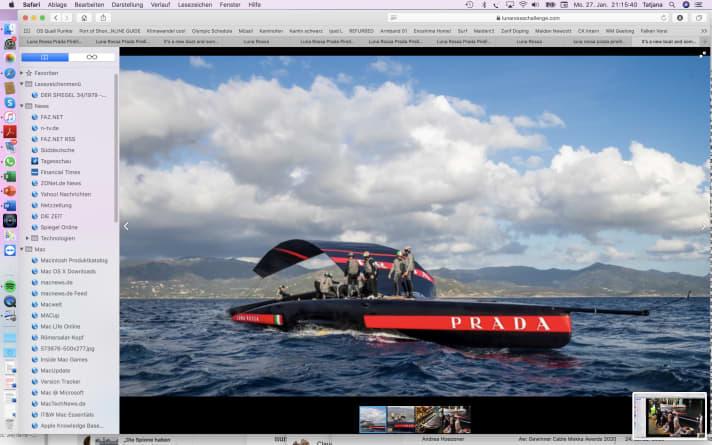Viewport: 712px width, 445px height.
Task: Open the Yahoo! Nachrichten bookmark
Action: (61, 194)
